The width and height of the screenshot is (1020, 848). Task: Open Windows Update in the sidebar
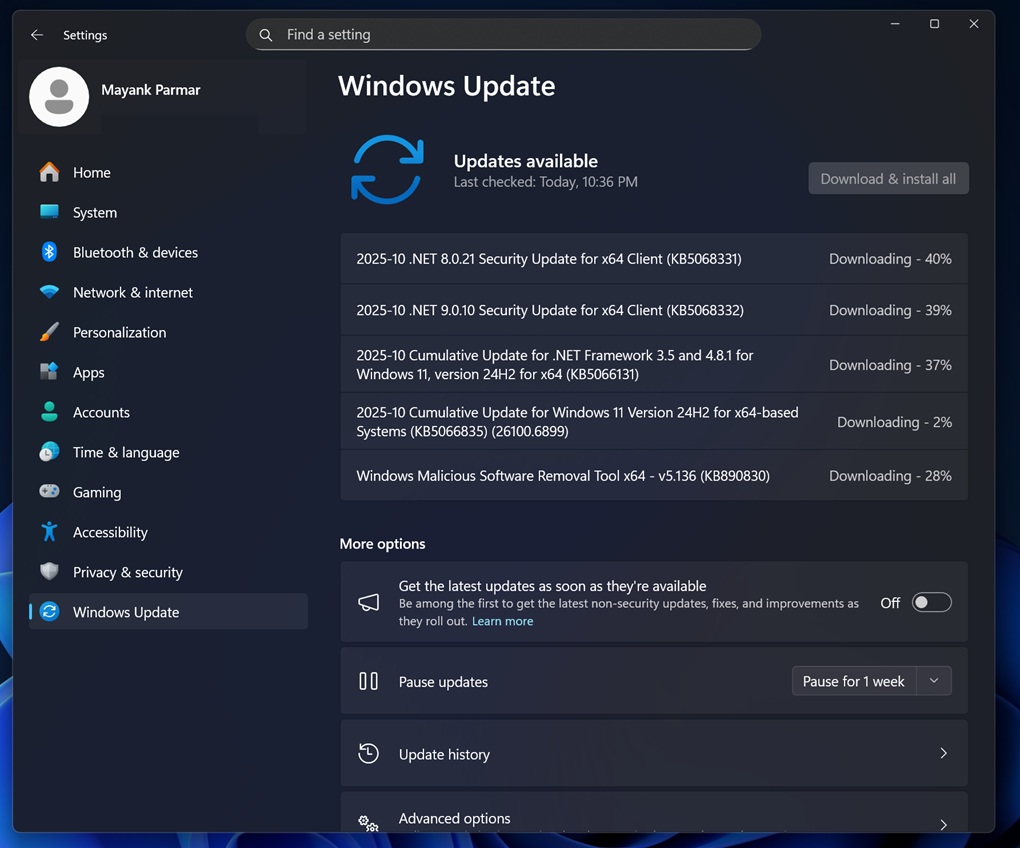(x=125, y=612)
